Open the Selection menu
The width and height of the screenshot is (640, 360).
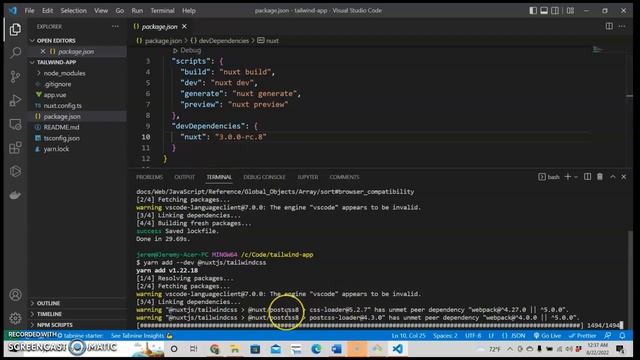click(73, 11)
